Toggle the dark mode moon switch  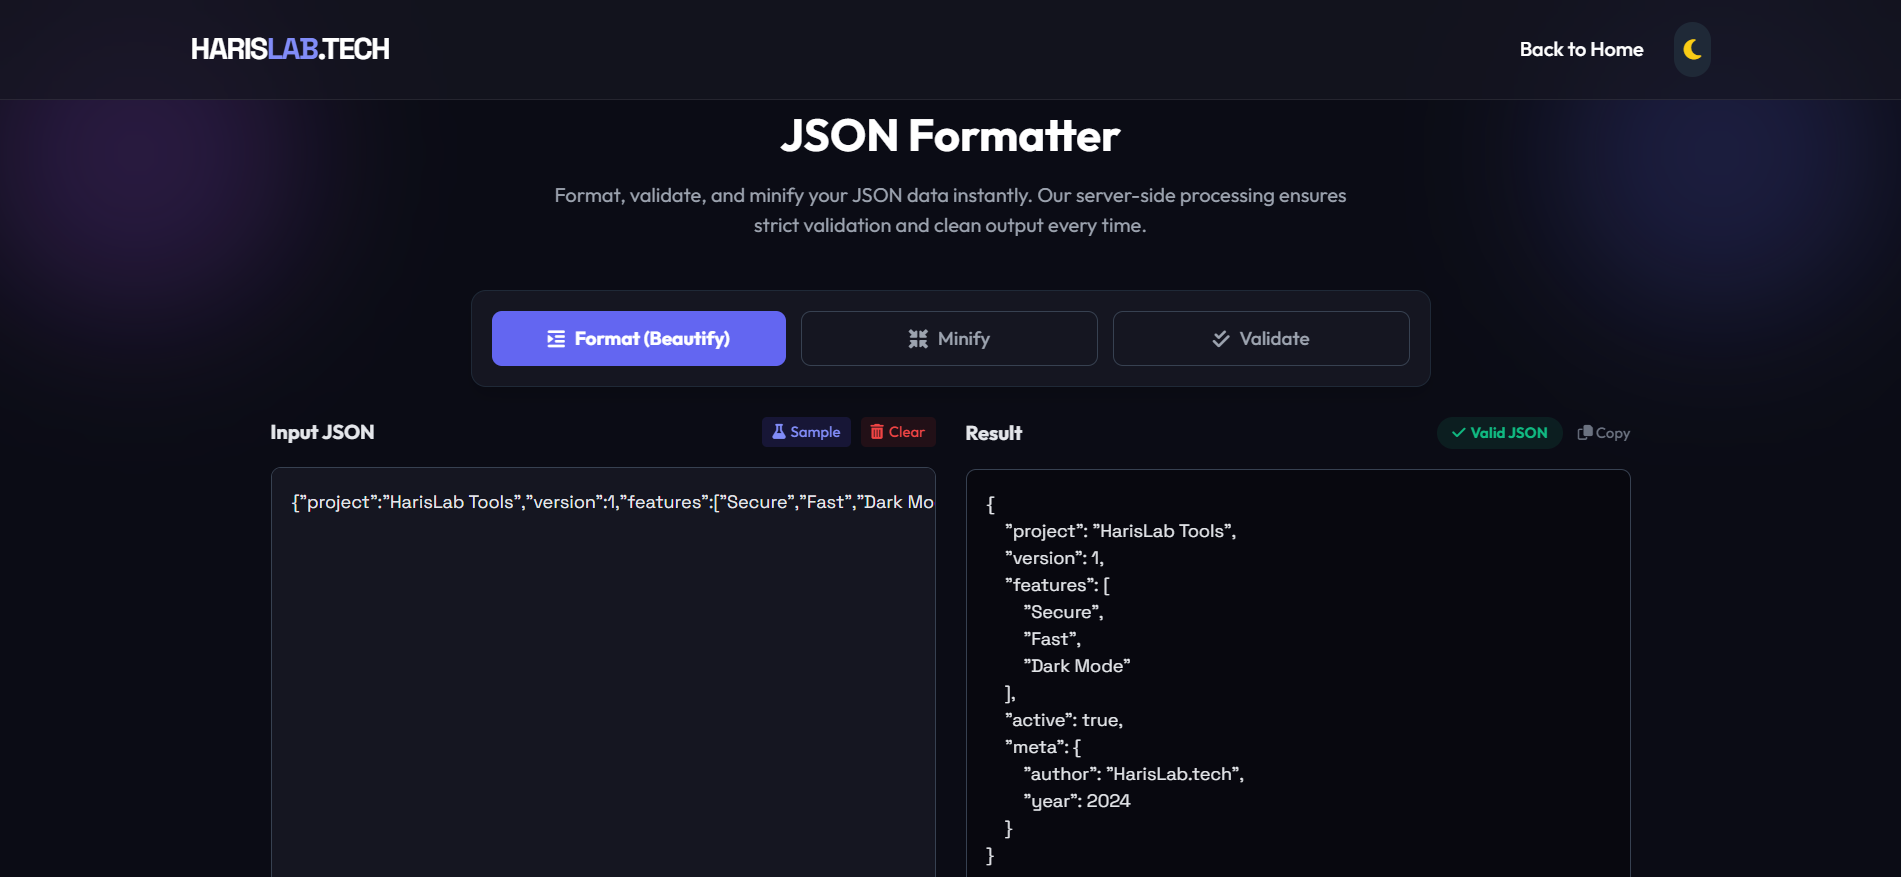(x=1692, y=49)
